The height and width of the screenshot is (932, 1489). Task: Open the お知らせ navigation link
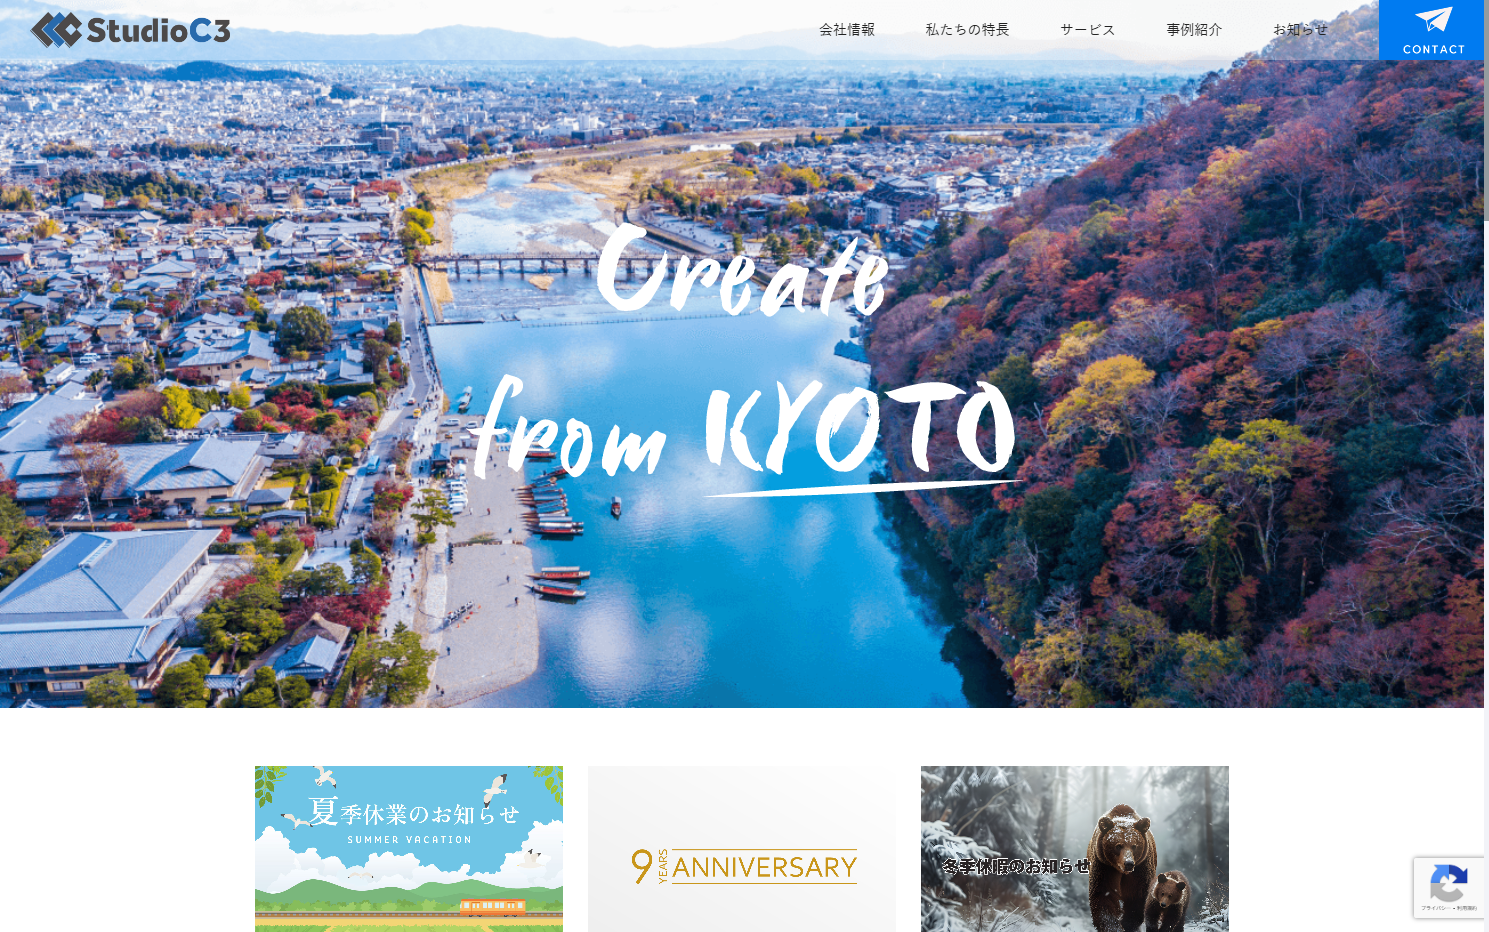pos(1300,30)
